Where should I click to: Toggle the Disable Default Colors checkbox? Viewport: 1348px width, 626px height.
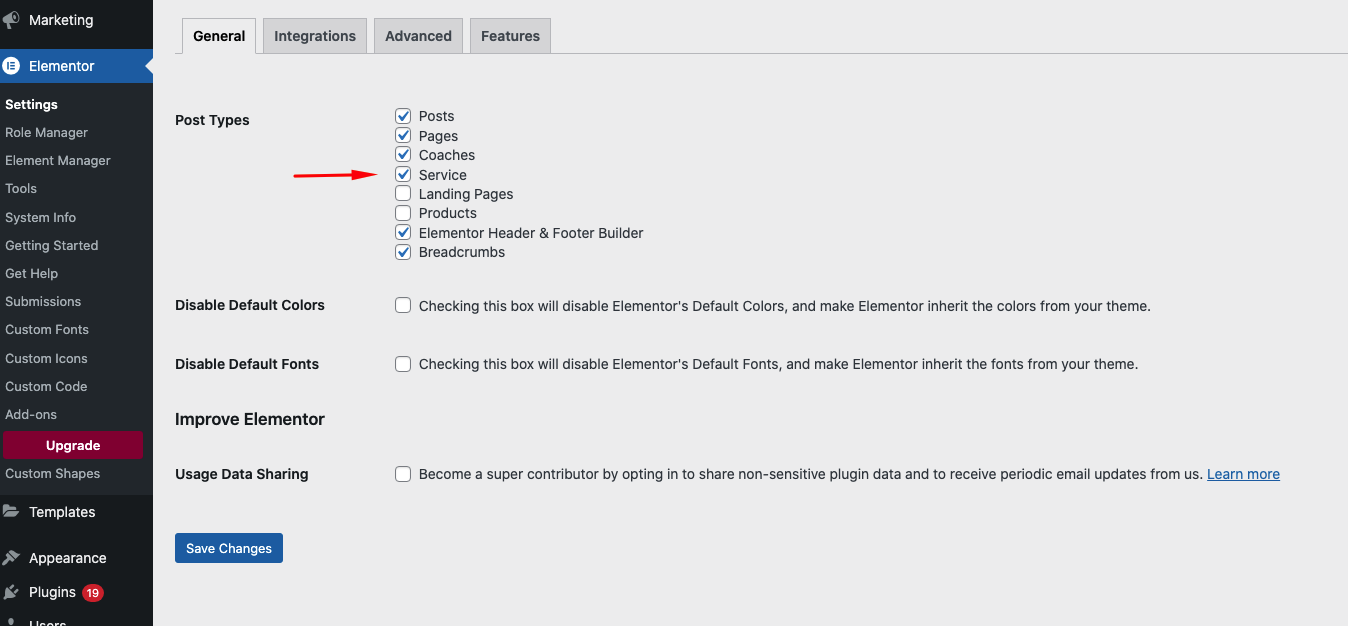(x=403, y=305)
